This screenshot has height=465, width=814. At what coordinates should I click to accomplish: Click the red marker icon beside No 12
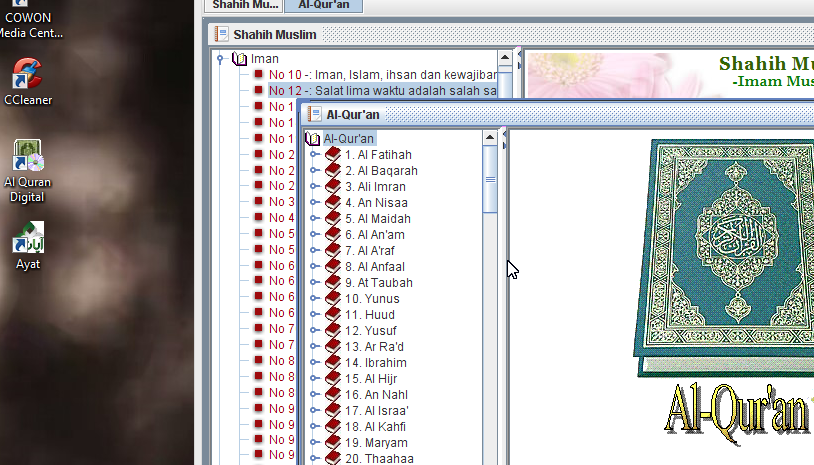258,90
